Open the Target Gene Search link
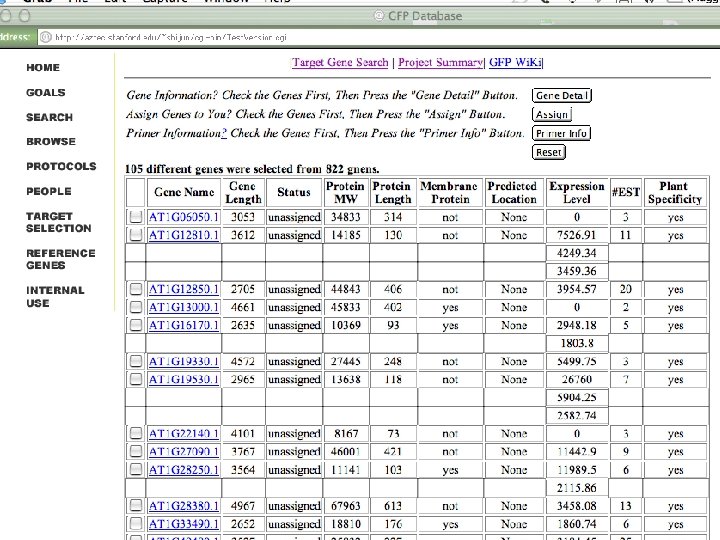Image resolution: width=720 pixels, height=540 pixels. pyautogui.click(x=340, y=62)
